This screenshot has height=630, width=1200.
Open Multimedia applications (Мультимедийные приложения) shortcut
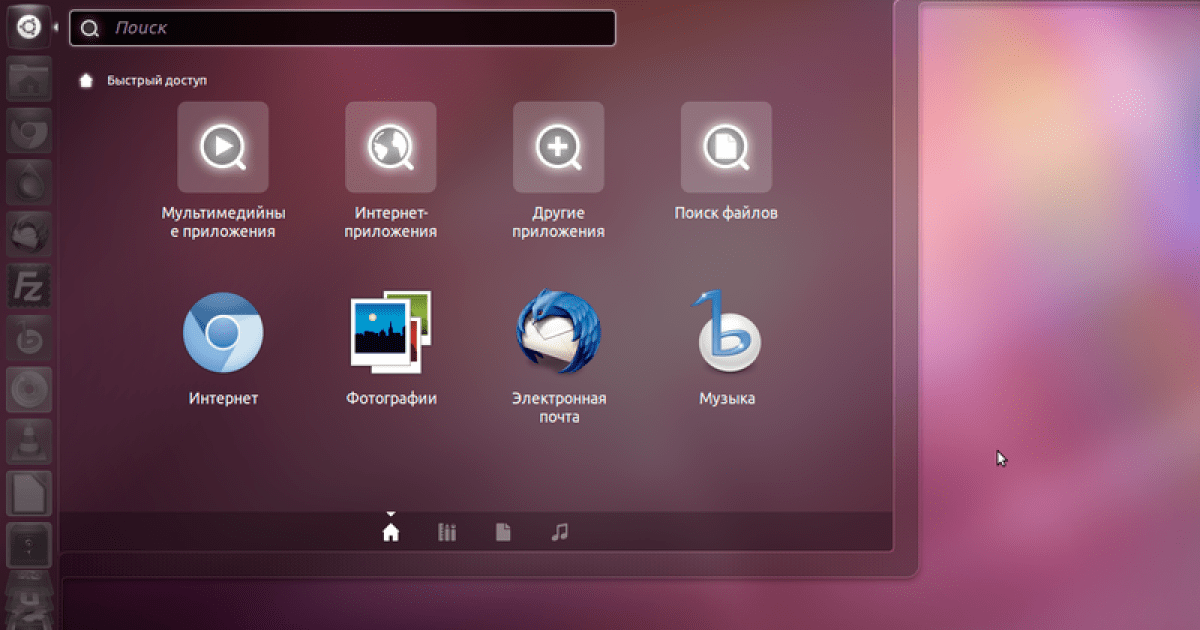[x=223, y=148]
